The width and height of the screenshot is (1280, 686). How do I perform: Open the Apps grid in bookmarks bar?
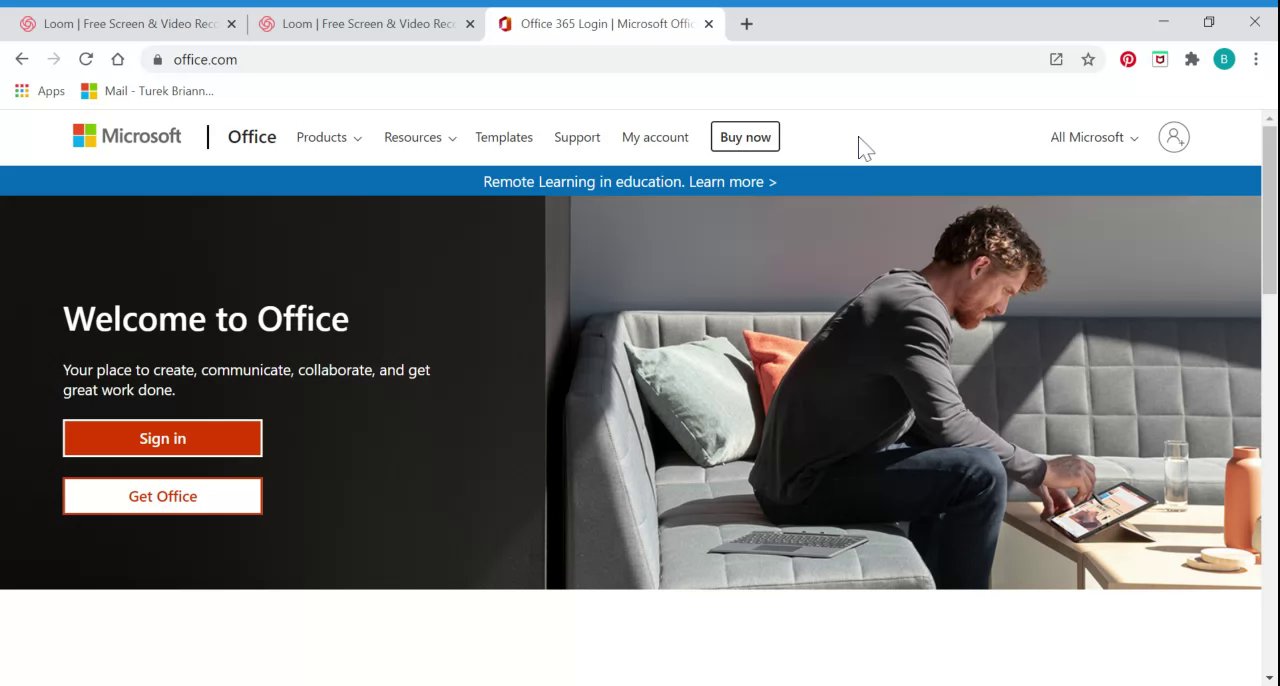[x=40, y=91]
